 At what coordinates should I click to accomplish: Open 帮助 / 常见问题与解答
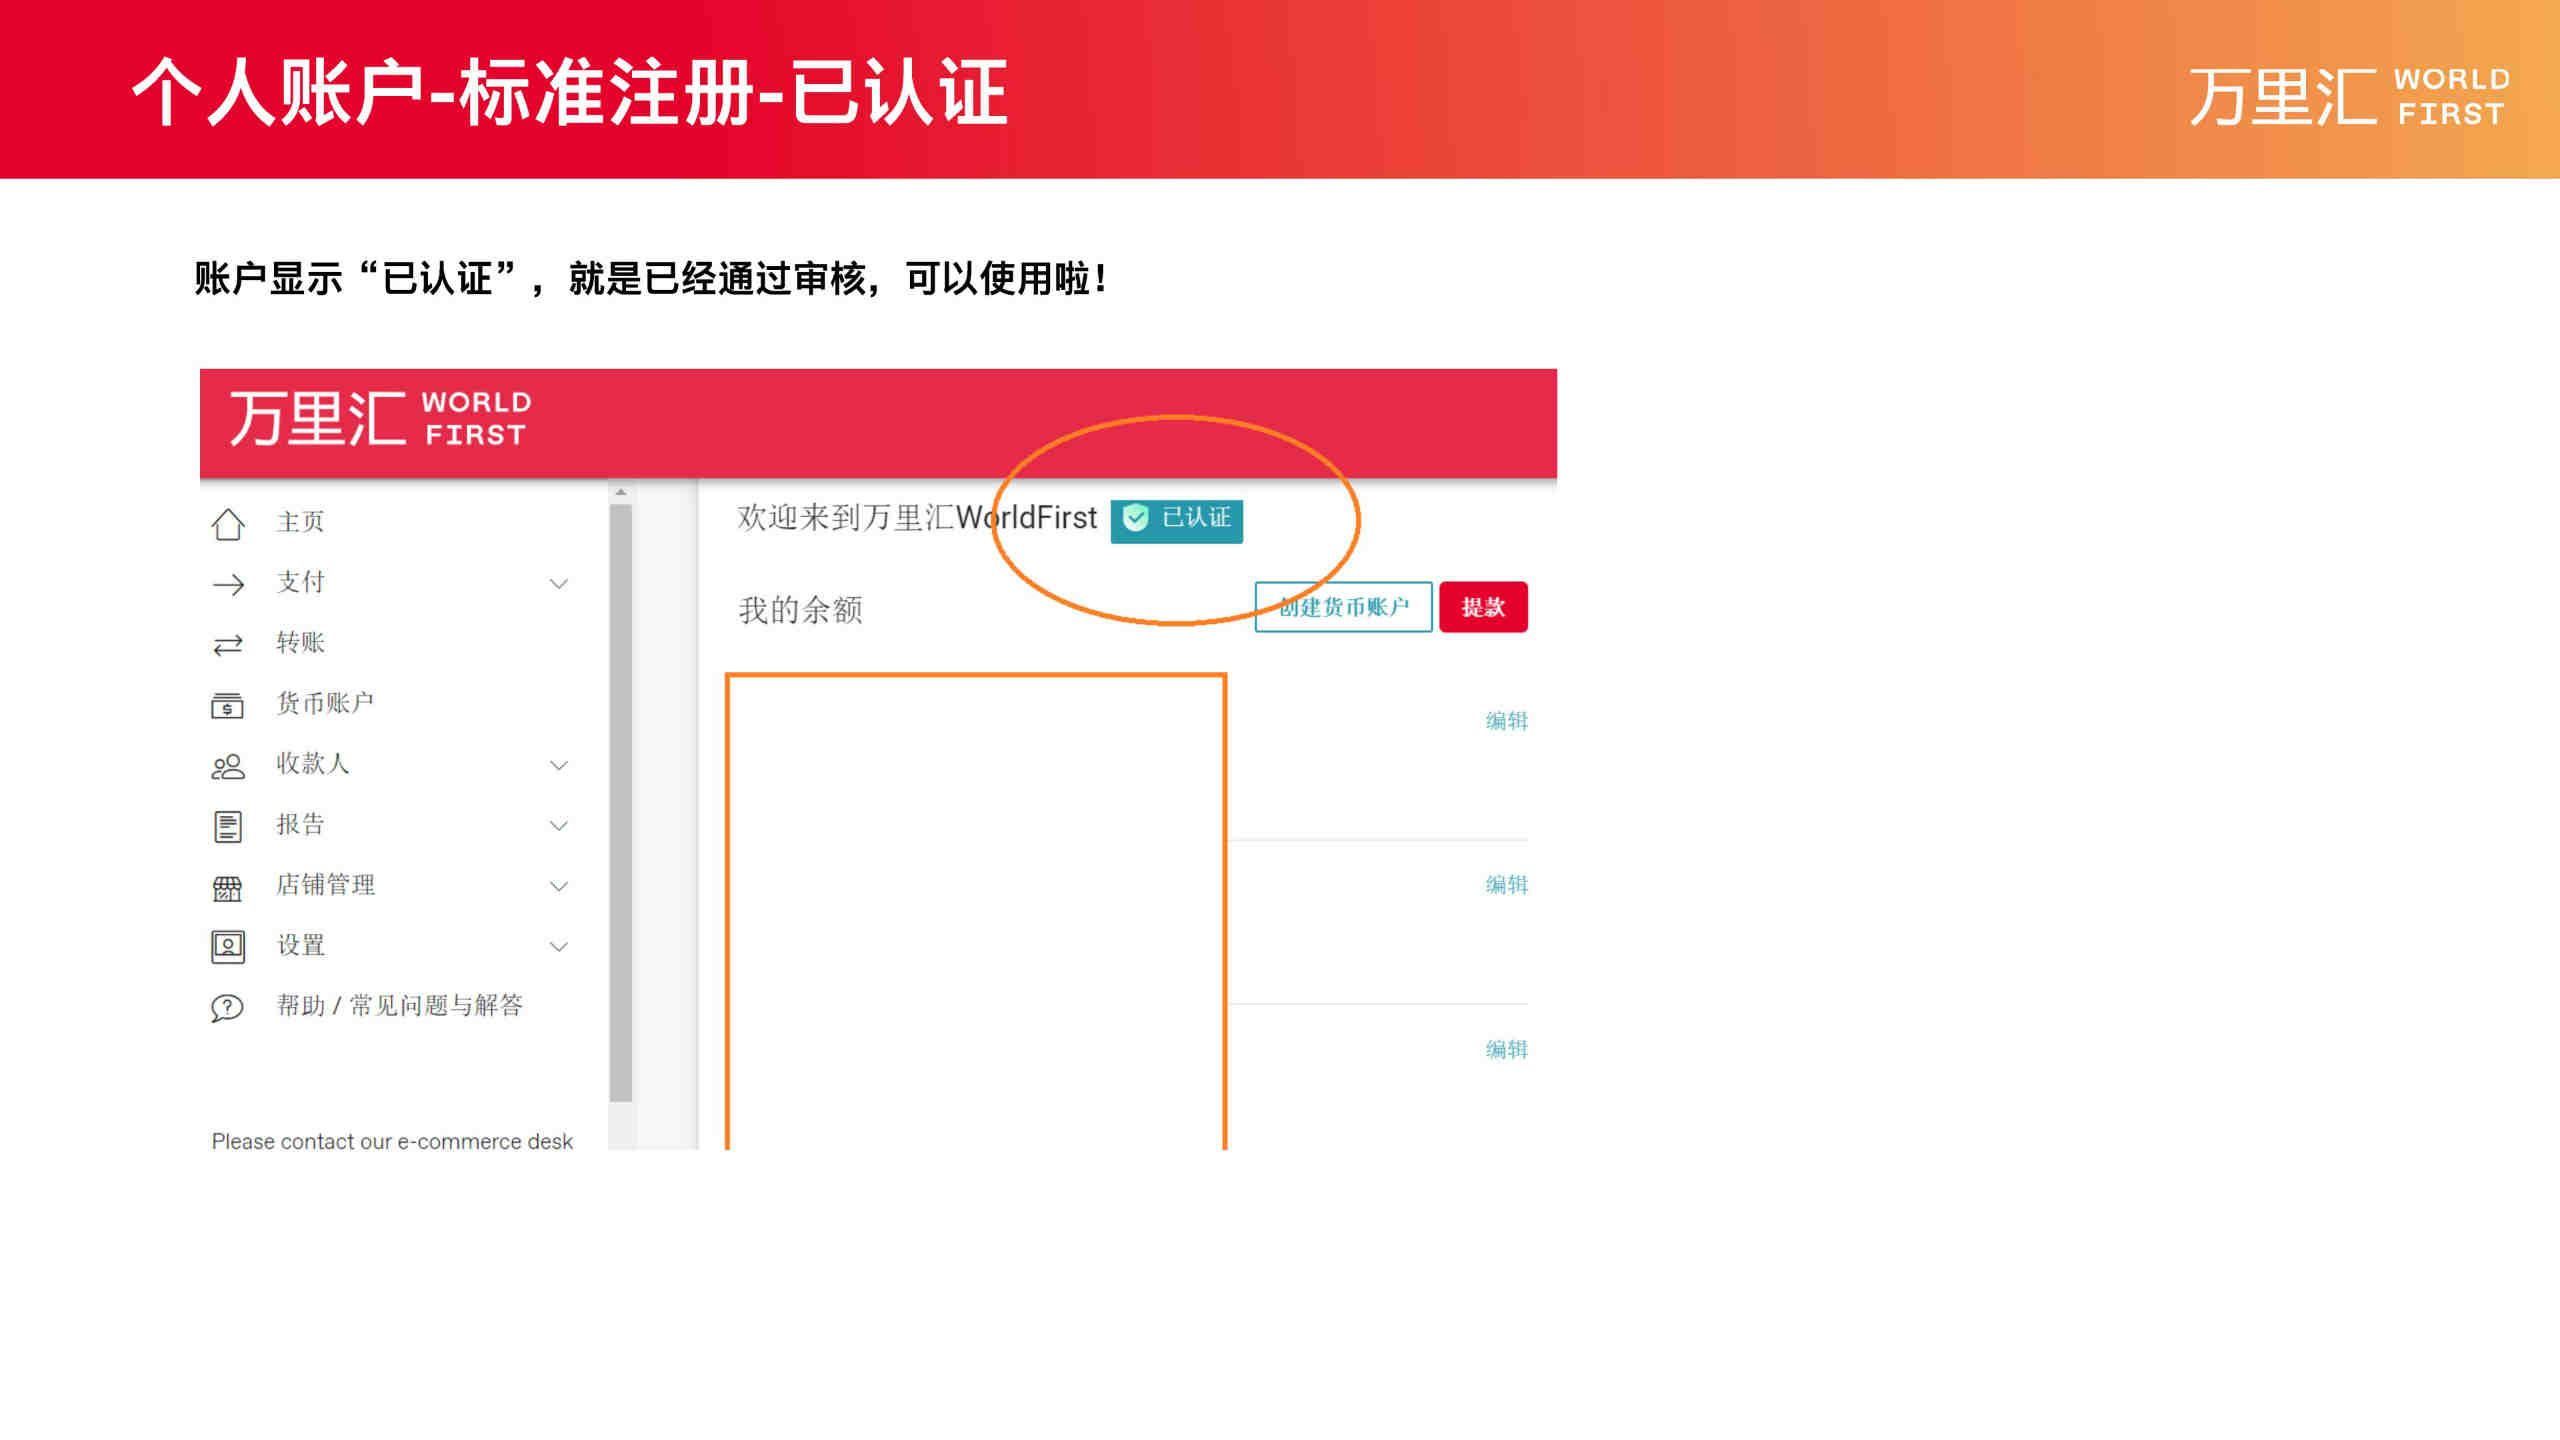pyautogui.click(x=400, y=1005)
